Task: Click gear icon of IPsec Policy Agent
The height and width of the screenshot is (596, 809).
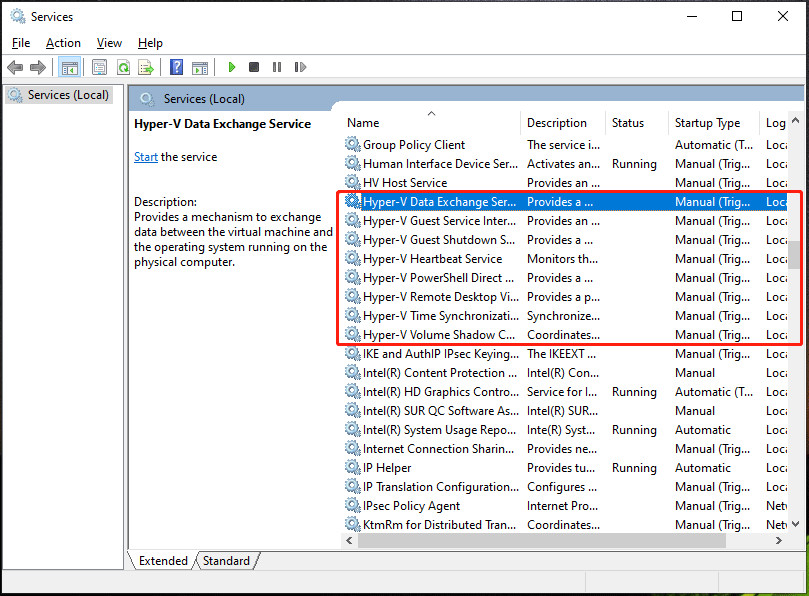Action: (353, 506)
